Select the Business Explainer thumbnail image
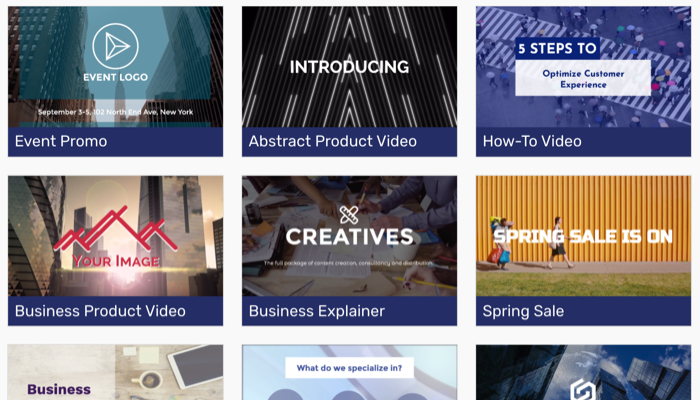Viewport: 700px width, 400px height. pyautogui.click(x=350, y=236)
